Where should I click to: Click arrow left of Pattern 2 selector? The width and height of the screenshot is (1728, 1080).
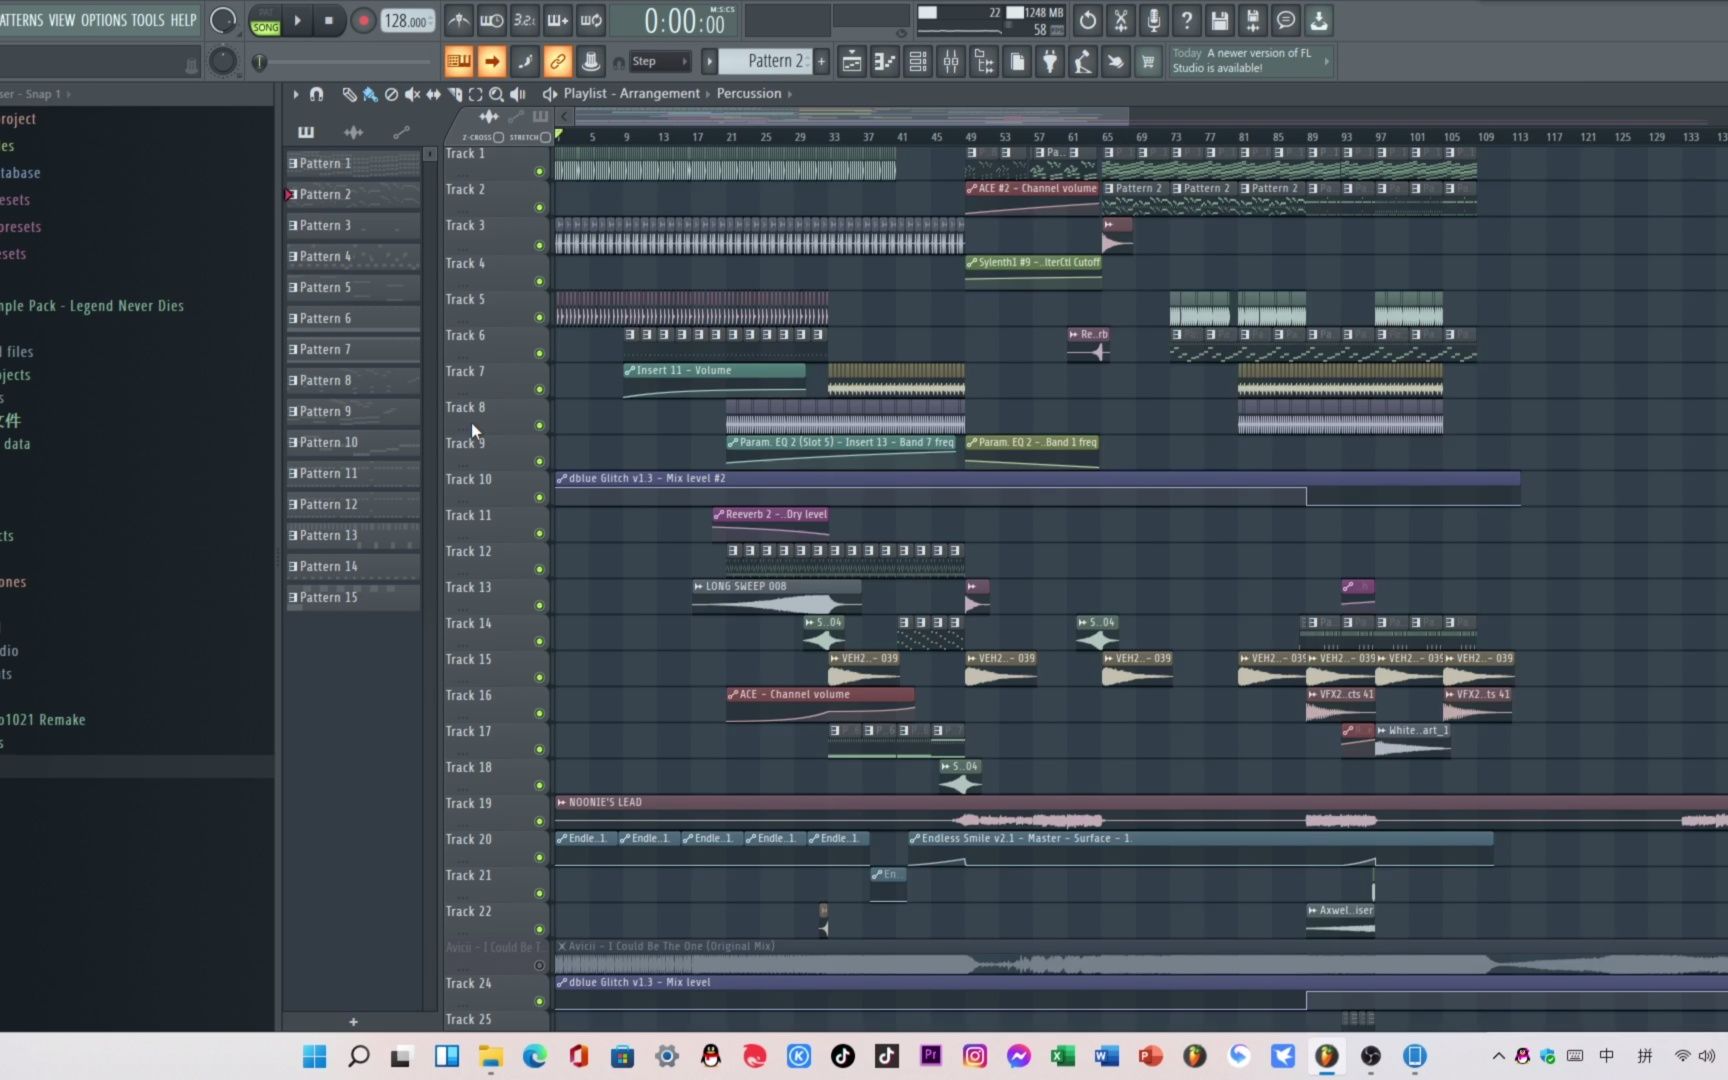(709, 61)
